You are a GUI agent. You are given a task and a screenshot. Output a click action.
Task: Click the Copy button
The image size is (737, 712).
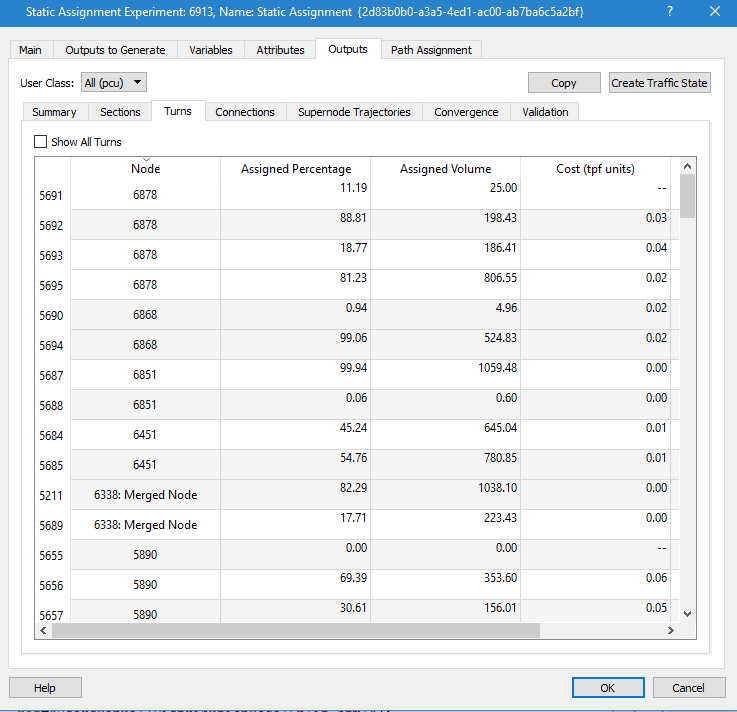[x=564, y=83]
